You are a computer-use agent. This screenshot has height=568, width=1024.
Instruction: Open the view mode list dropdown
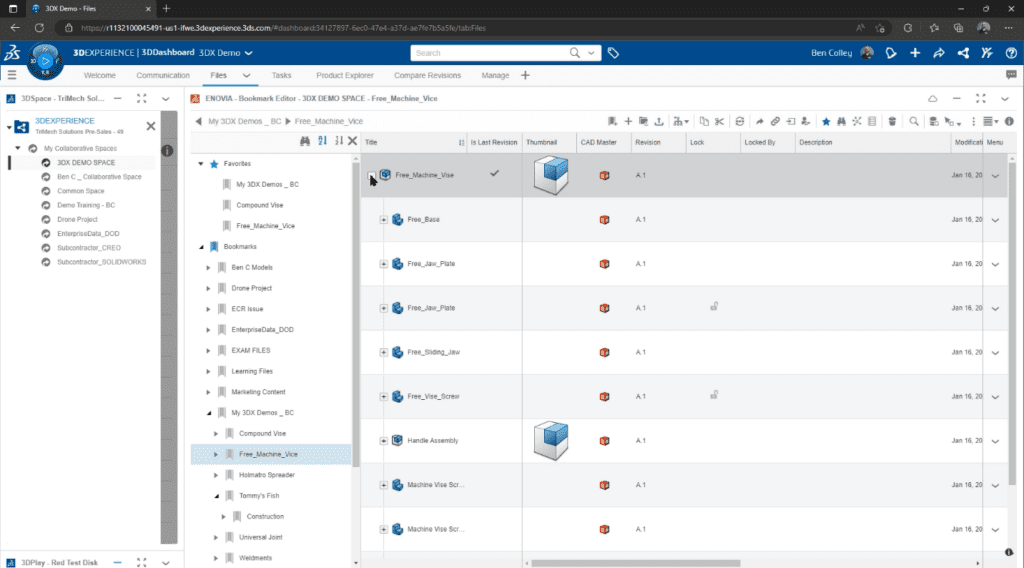(991, 121)
